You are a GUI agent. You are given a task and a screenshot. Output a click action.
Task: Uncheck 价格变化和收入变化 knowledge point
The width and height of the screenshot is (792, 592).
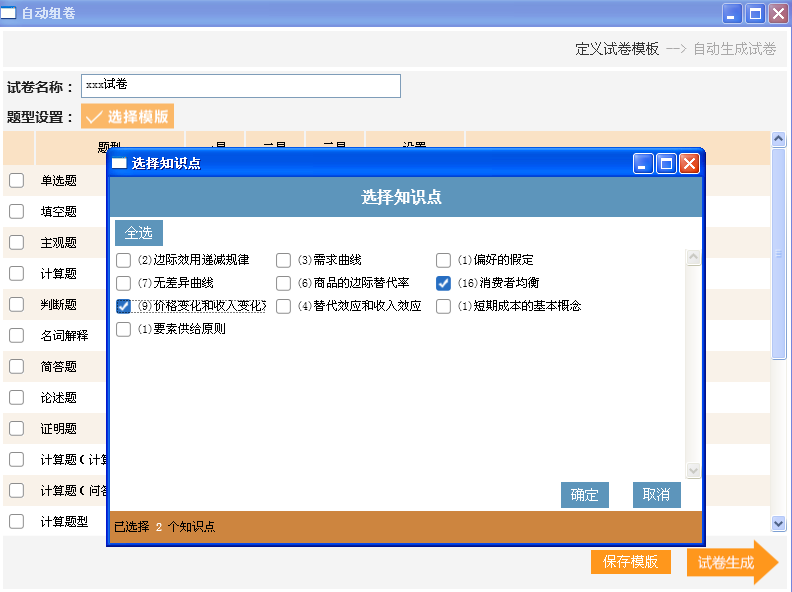pyautogui.click(x=124, y=306)
